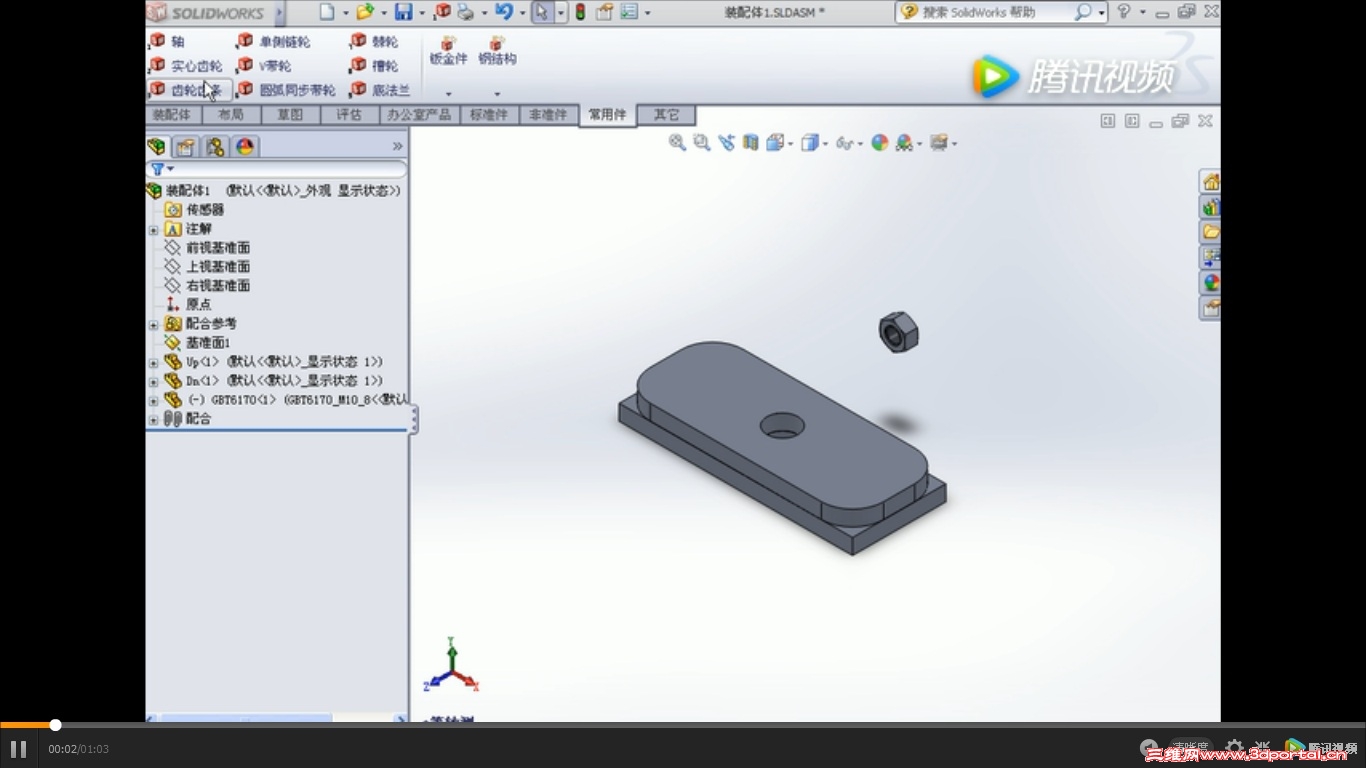Screen dimensions: 1366x768
Task: Click the 轴 shaft button
Action: pyautogui.click(x=168, y=41)
